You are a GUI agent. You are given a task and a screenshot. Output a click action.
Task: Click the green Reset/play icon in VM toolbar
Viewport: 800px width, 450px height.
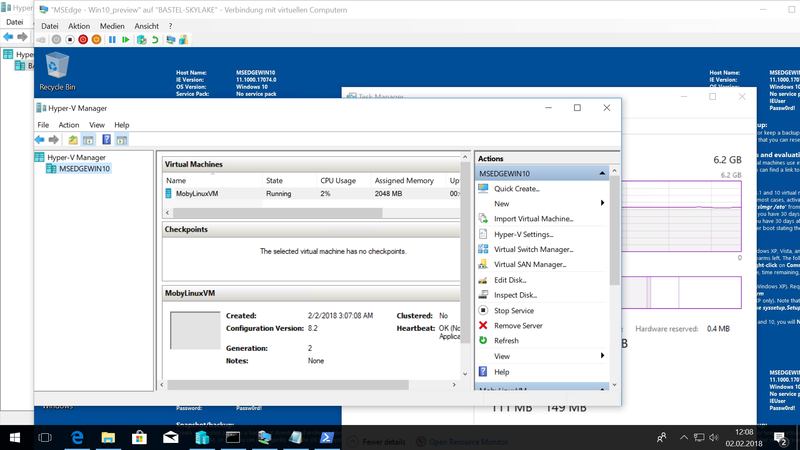click(x=126, y=39)
